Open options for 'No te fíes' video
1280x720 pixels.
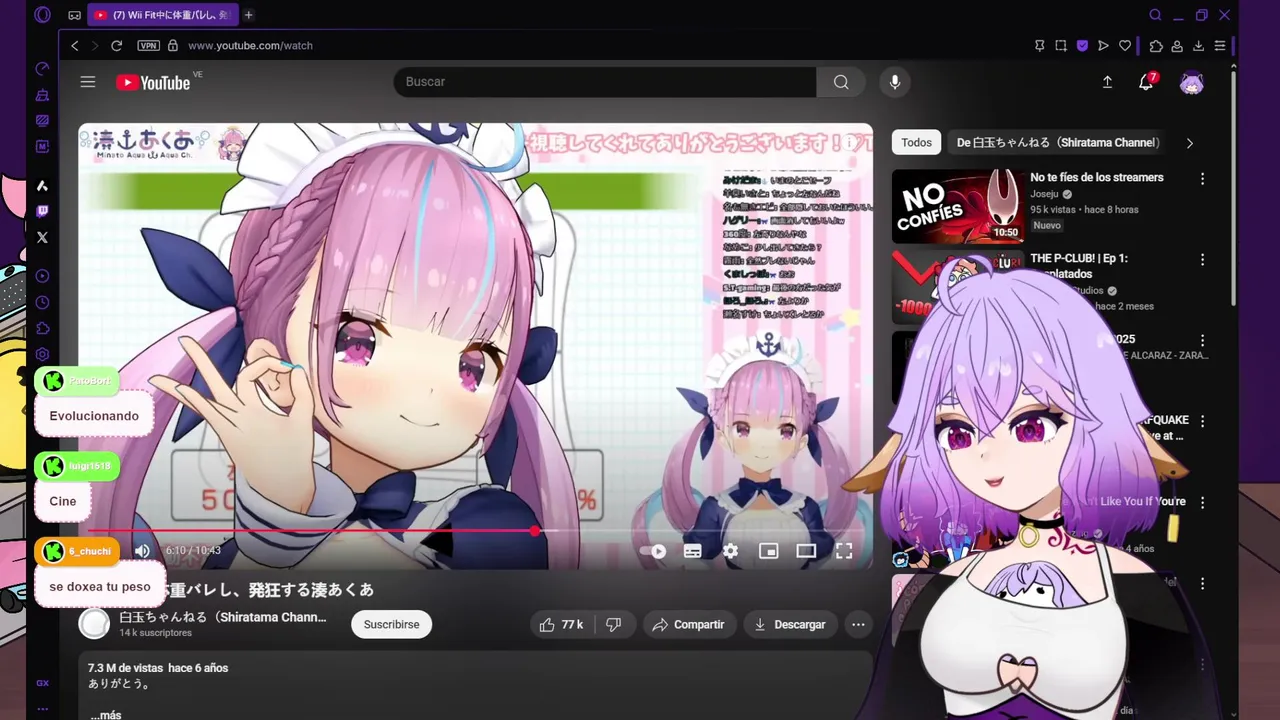click(1202, 178)
